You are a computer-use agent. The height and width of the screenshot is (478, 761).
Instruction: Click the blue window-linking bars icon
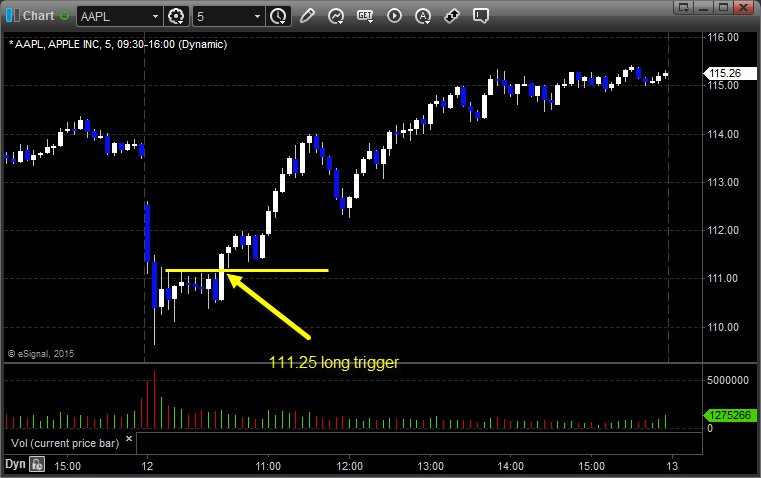13,16
